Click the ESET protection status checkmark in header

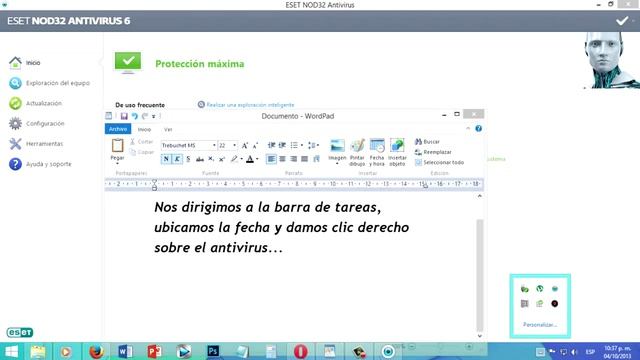point(622,21)
